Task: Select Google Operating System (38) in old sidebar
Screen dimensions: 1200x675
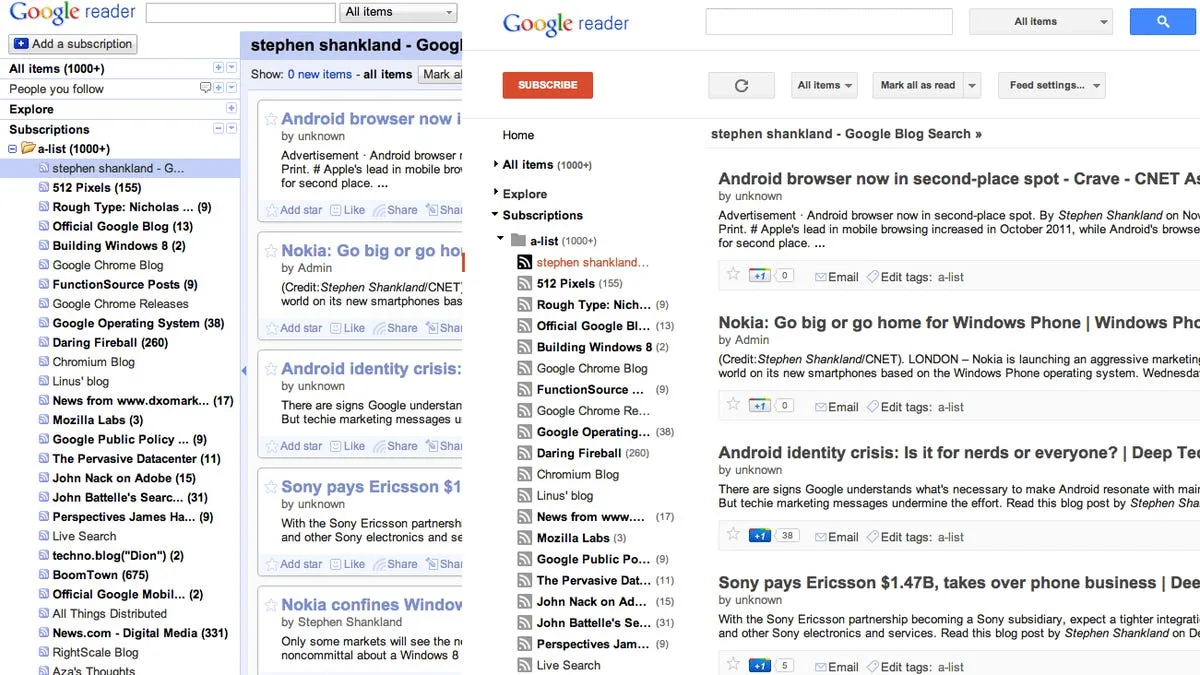Action: 138,323
